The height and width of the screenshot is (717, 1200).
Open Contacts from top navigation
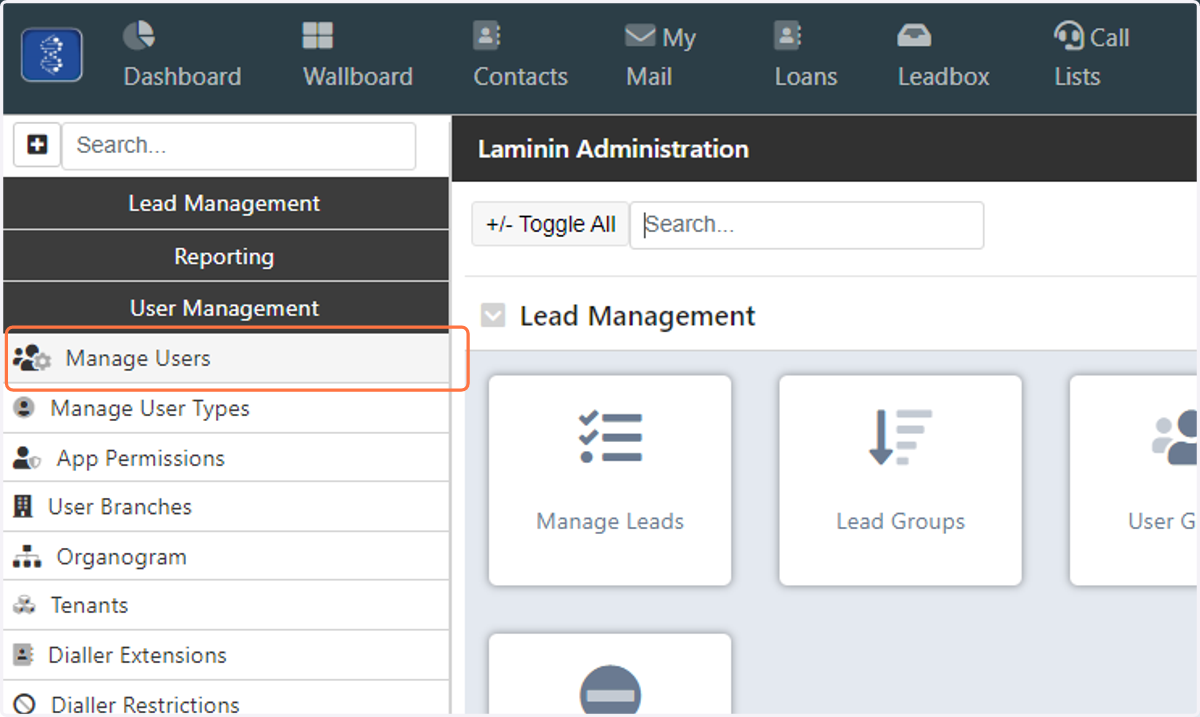(x=520, y=57)
